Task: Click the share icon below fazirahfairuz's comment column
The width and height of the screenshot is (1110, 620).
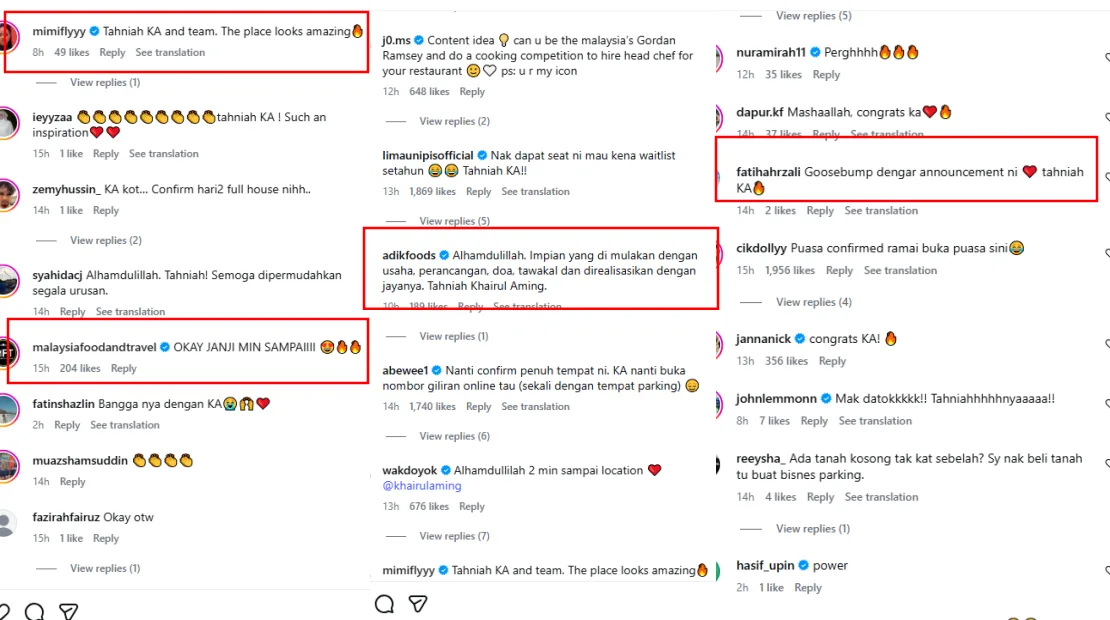Action: (x=68, y=612)
